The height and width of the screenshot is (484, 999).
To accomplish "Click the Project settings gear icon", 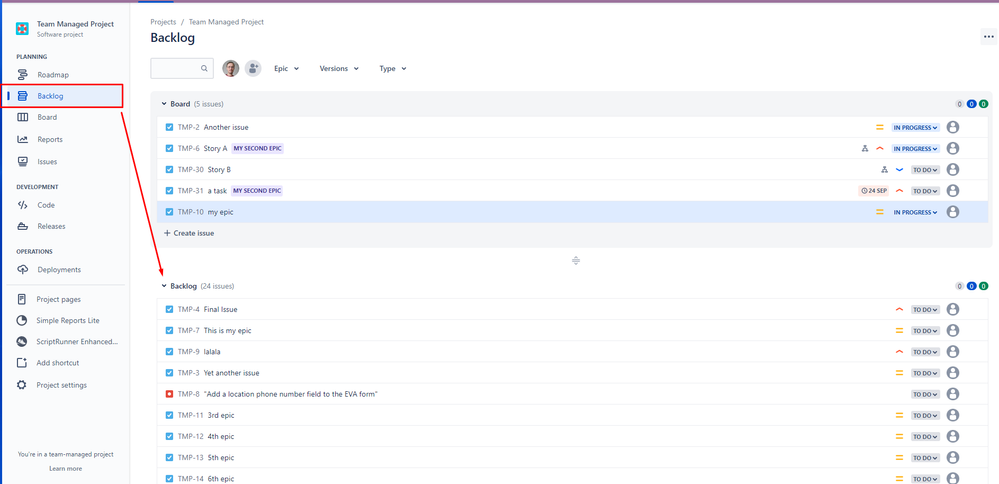I will coord(22,385).
